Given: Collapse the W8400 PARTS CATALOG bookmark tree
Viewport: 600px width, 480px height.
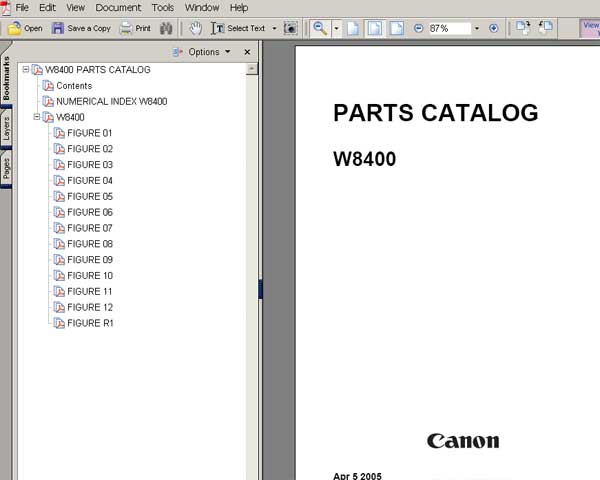Looking at the screenshot, I should tap(26, 69).
